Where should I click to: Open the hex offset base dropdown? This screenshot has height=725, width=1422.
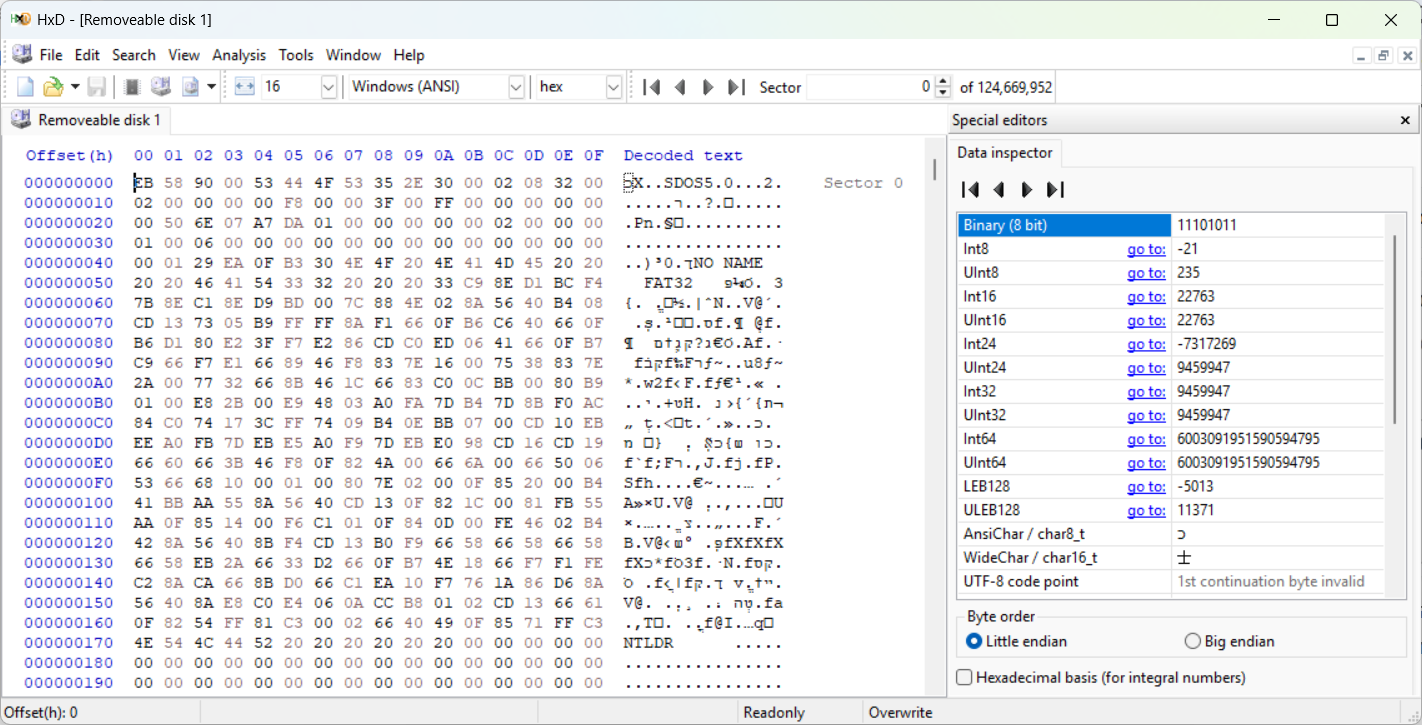614,87
